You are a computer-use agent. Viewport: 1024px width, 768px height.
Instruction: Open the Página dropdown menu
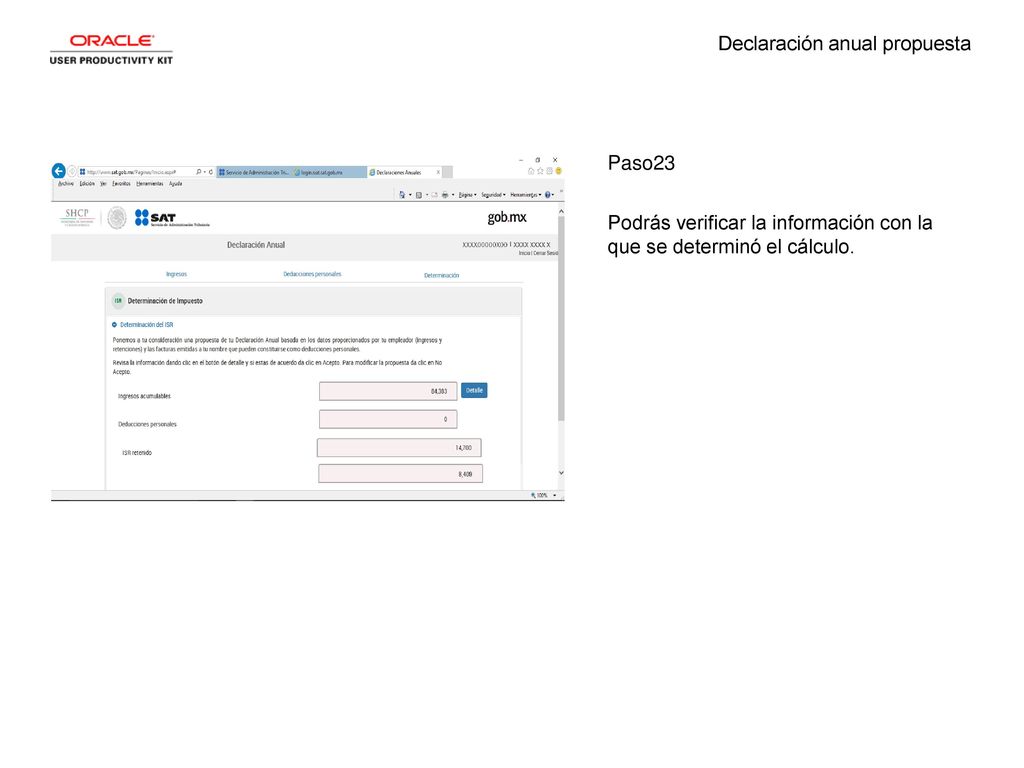pyautogui.click(x=468, y=195)
